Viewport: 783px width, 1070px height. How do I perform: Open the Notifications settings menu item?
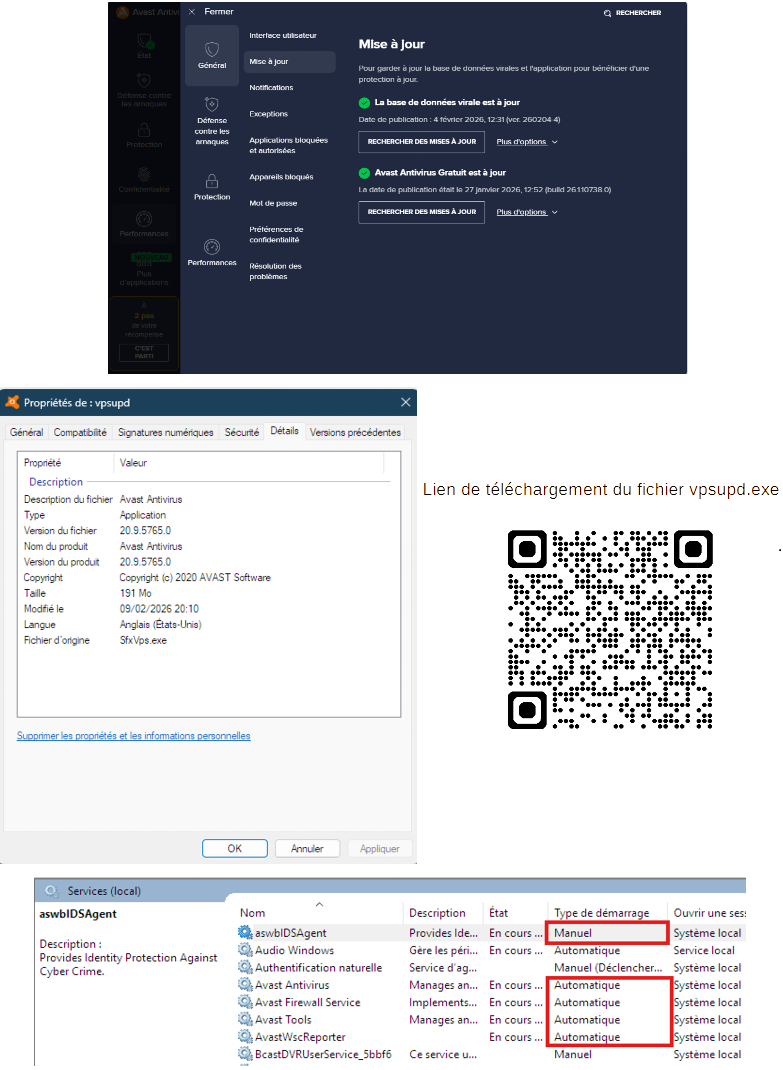tap(271, 88)
